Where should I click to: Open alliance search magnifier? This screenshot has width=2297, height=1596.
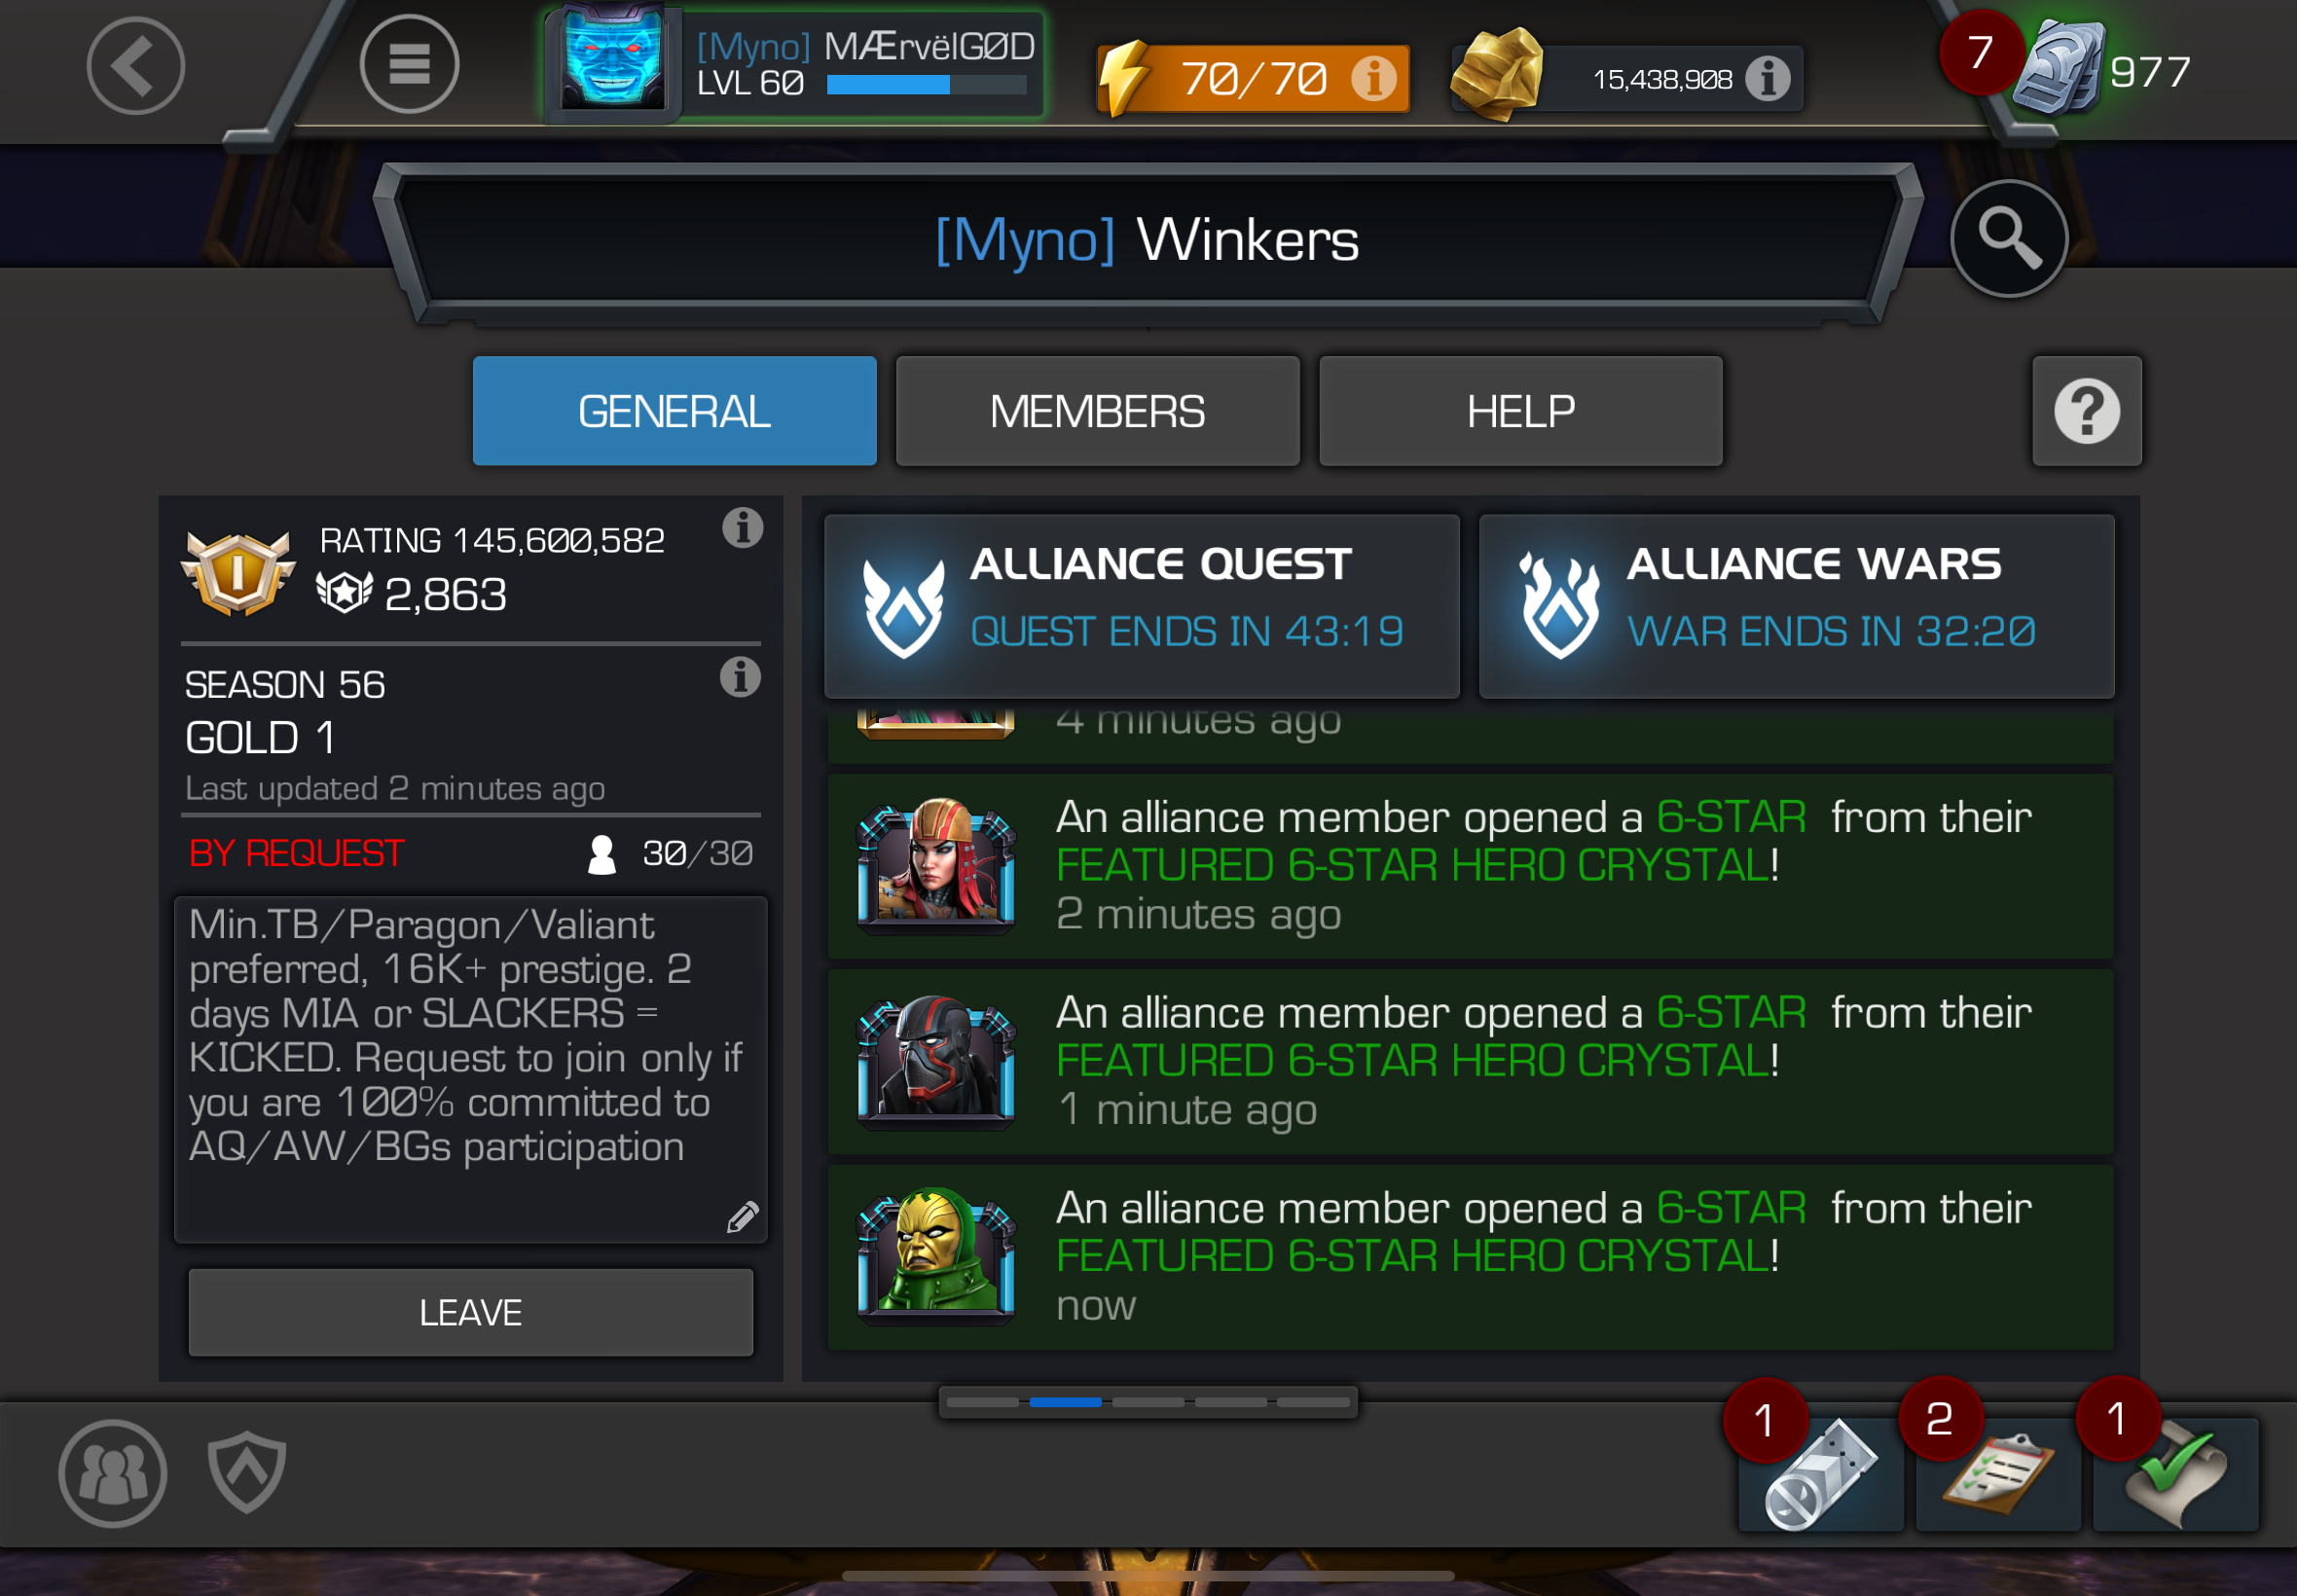[x=2009, y=239]
